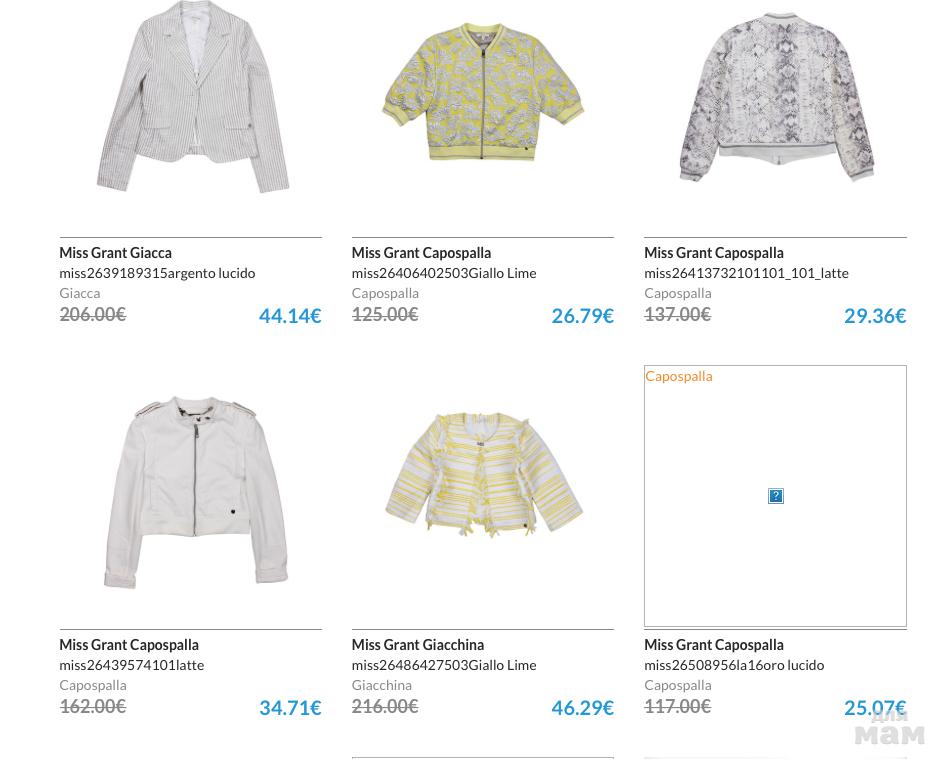This screenshot has height=759, width=940.
Task: Click the 29.36€ sale price
Action: point(875,315)
